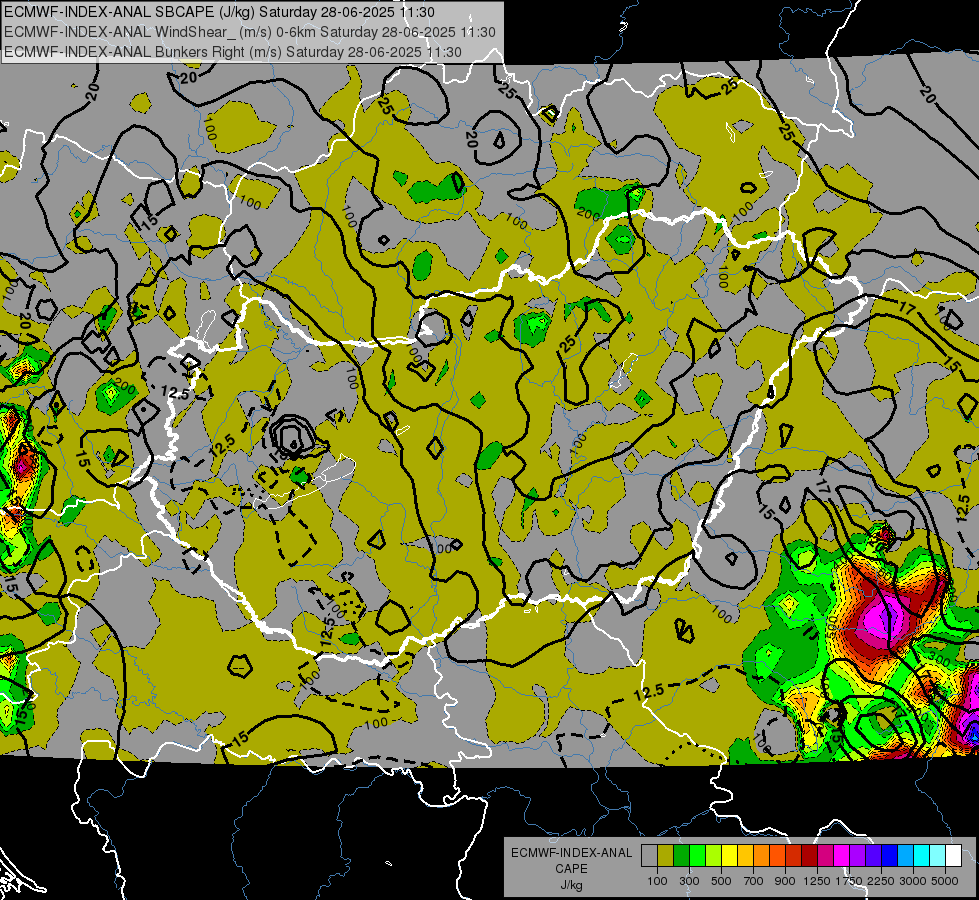Click the legend unit J/kg
This screenshot has height=900, width=979.
coord(571,885)
